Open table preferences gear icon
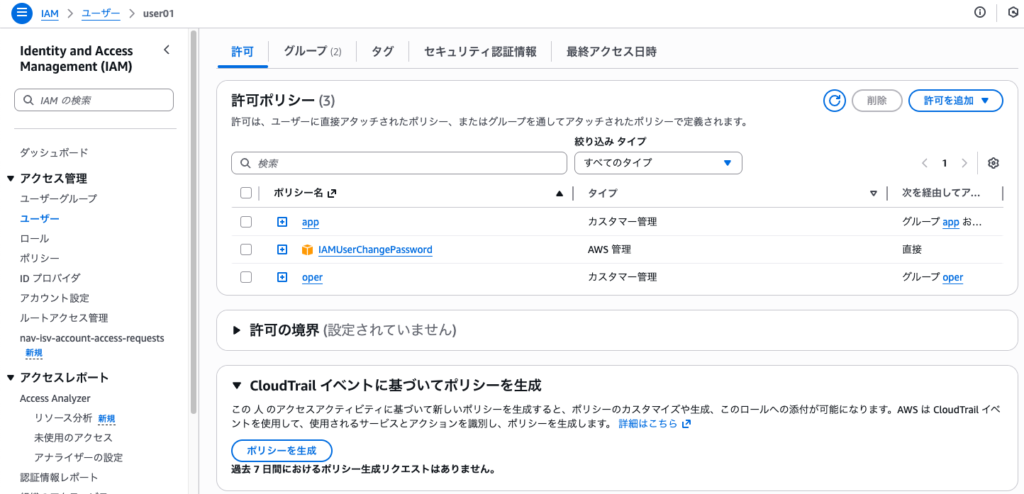 (993, 163)
